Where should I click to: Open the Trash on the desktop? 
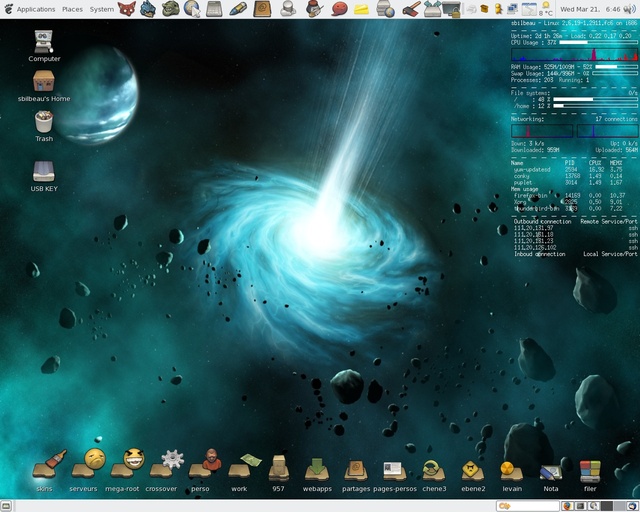coord(44,122)
